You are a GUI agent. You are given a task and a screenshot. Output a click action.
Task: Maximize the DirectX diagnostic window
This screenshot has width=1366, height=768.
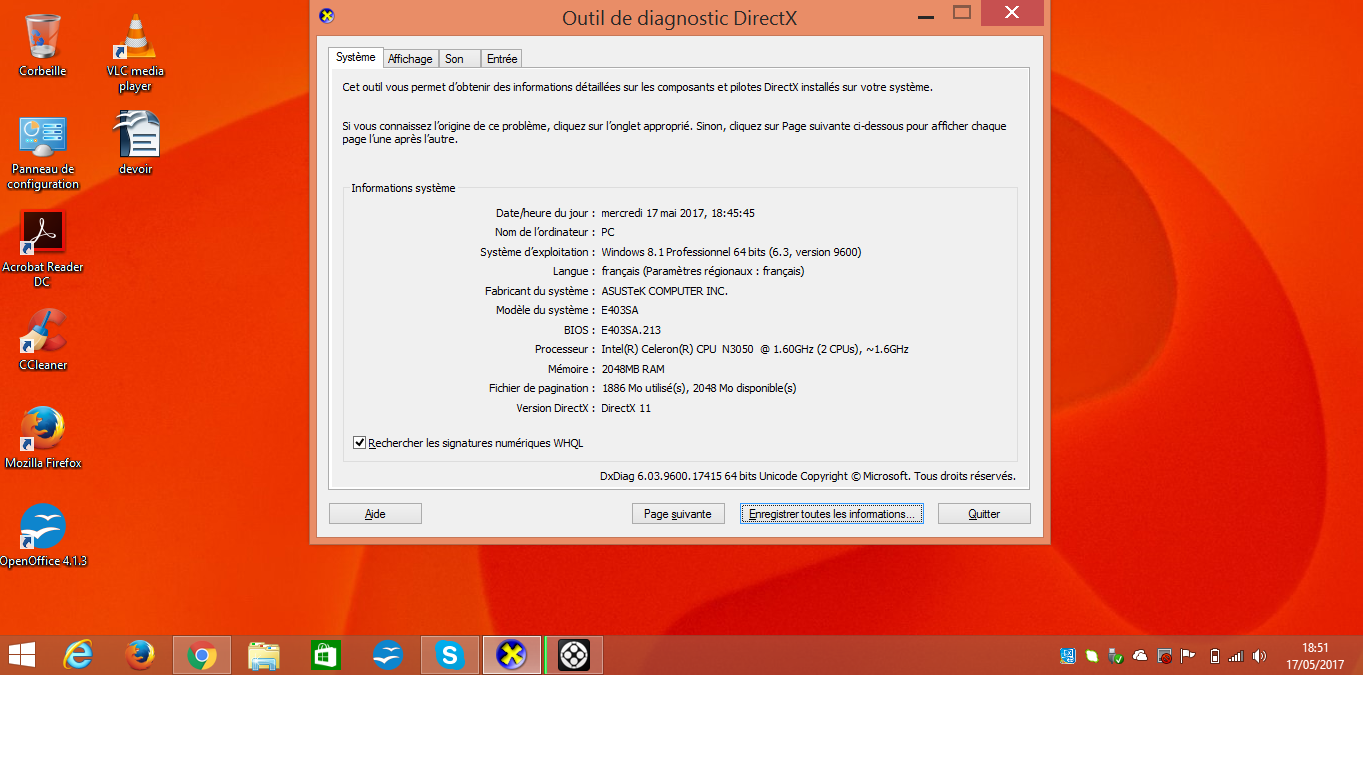(x=962, y=12)
